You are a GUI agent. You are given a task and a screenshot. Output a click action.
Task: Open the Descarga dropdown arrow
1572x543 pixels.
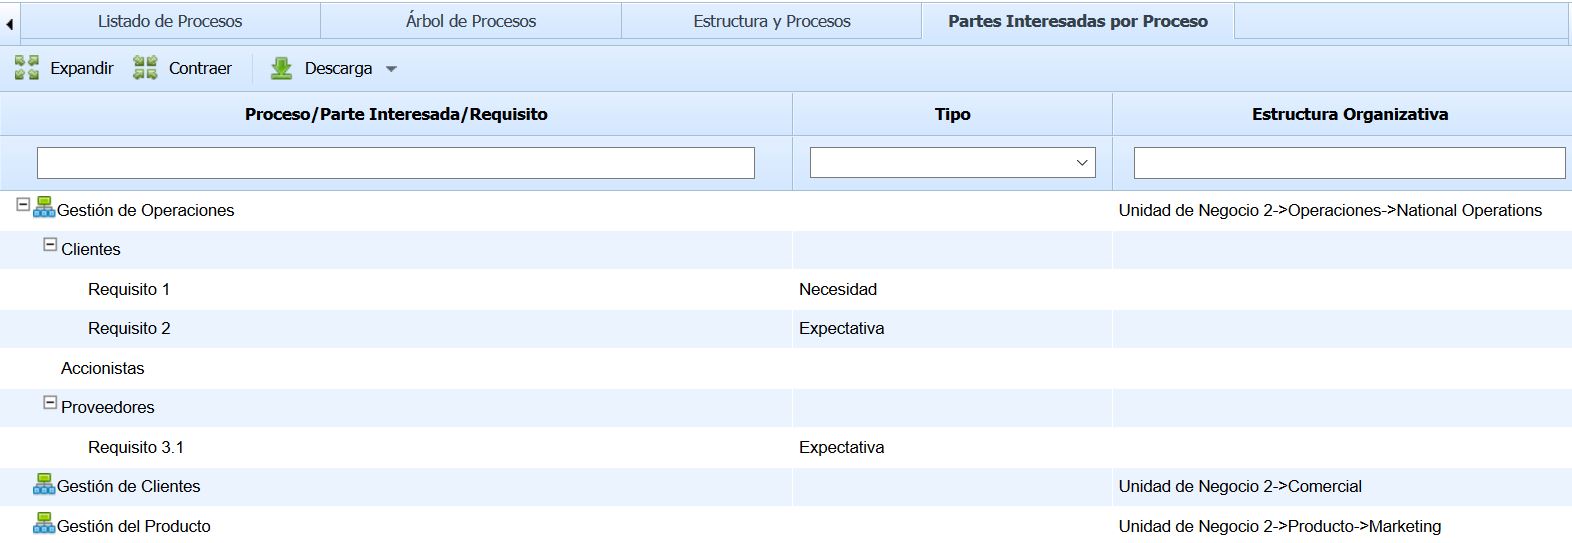click(x=391, y=69)
